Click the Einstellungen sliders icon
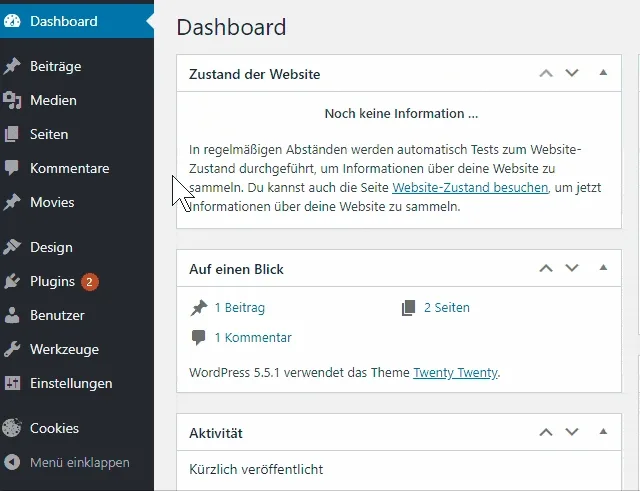Screen dimensions: 640x491 point(12,383)
